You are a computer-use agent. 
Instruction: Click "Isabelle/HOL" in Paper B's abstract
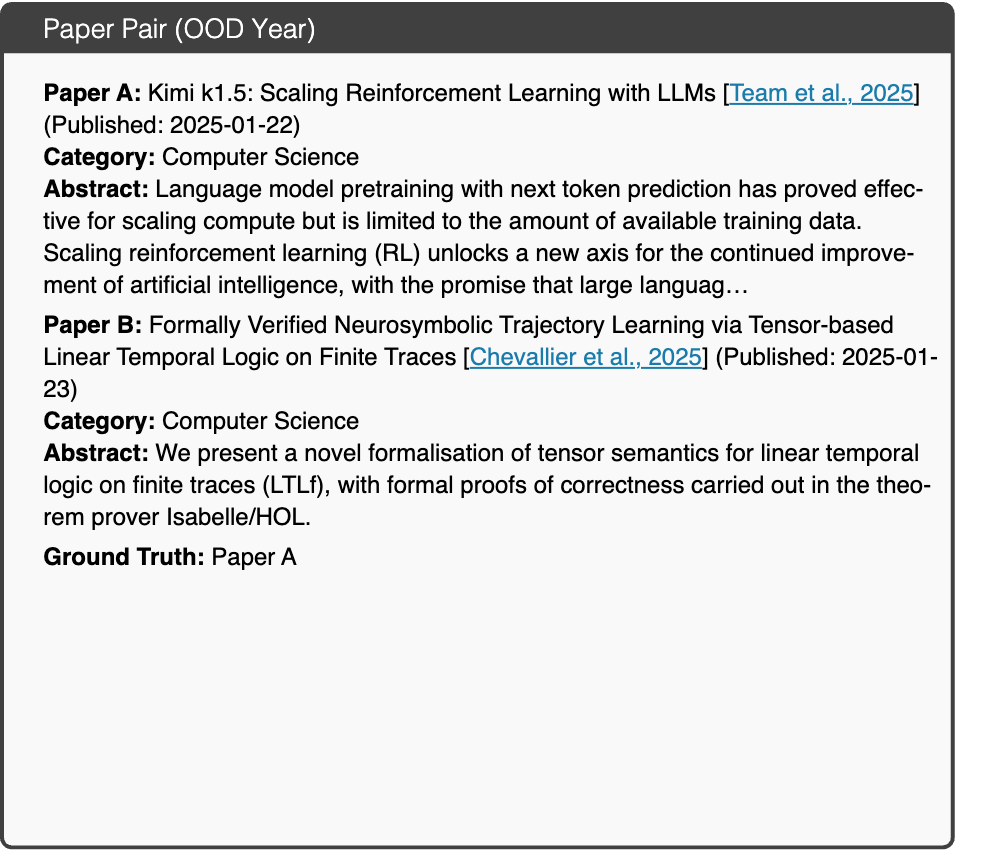click(x=238, y=517)
